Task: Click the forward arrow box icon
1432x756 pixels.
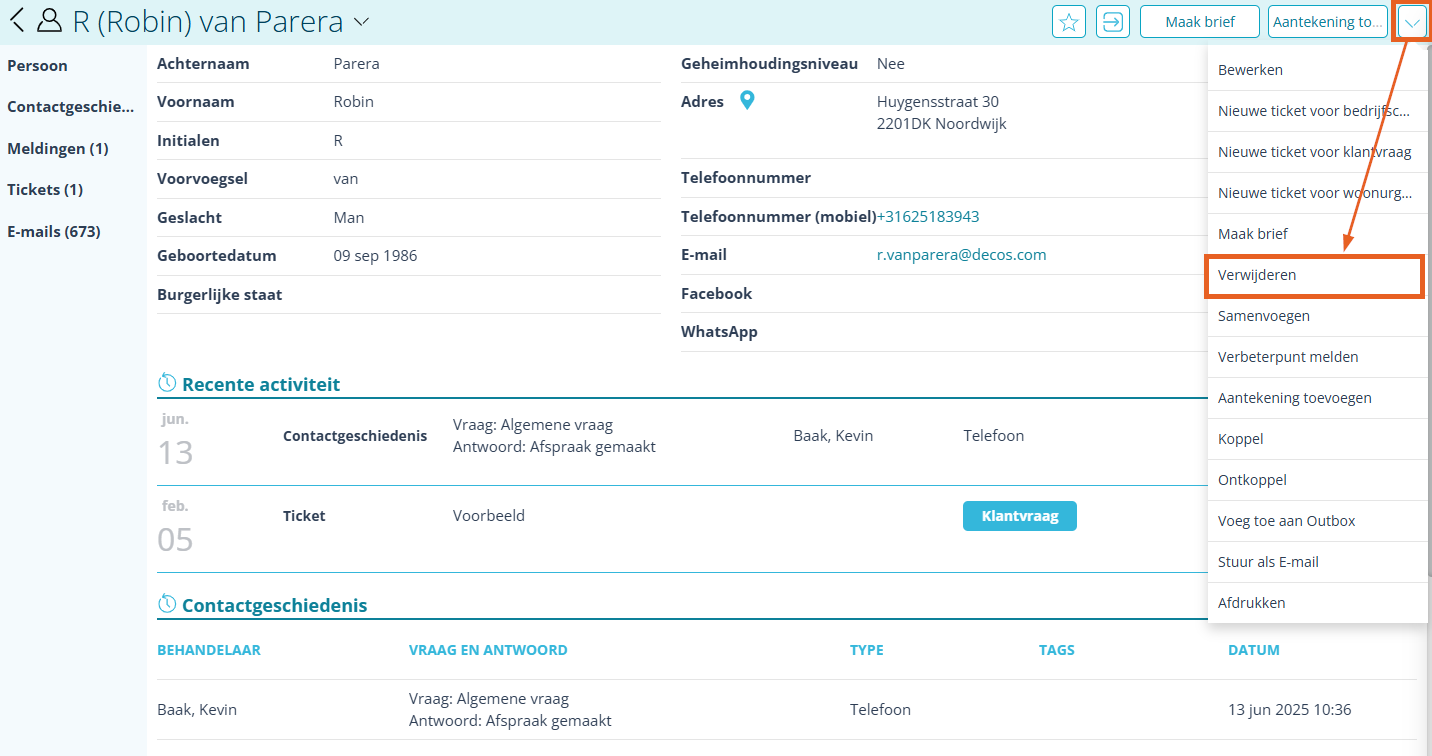Action: [x=1113, y=21]
